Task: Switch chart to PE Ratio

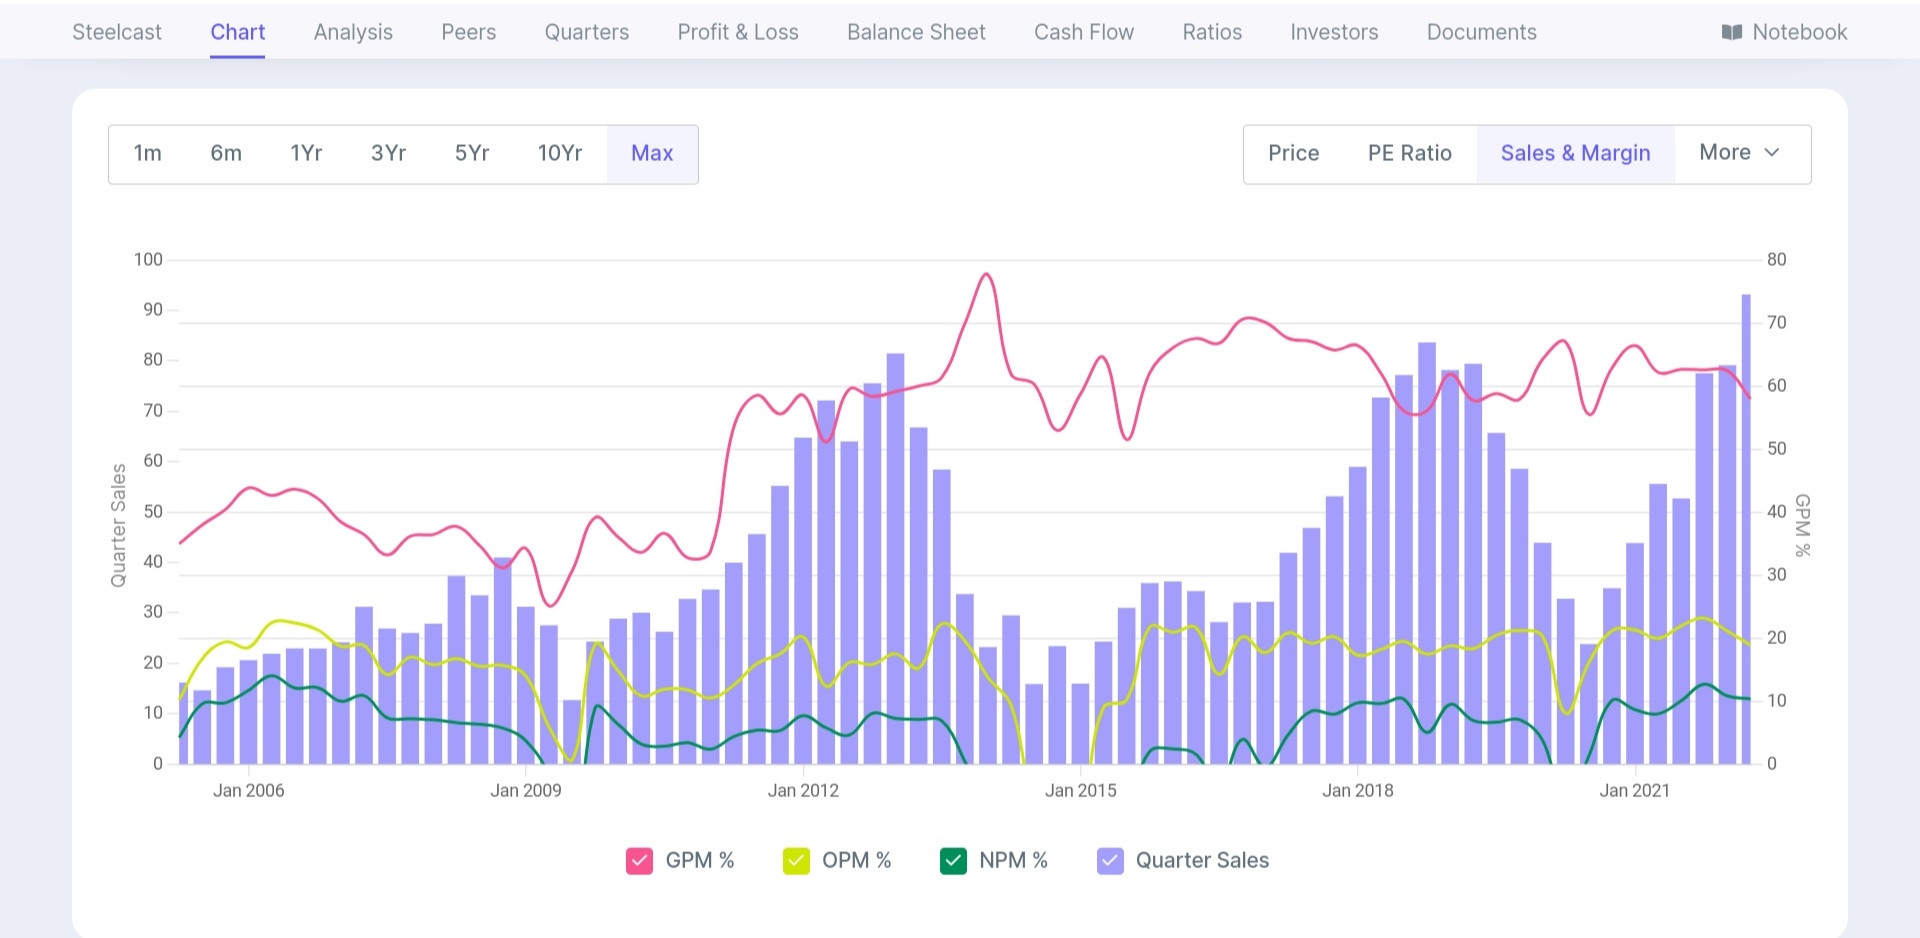Action: [1409, 153]
